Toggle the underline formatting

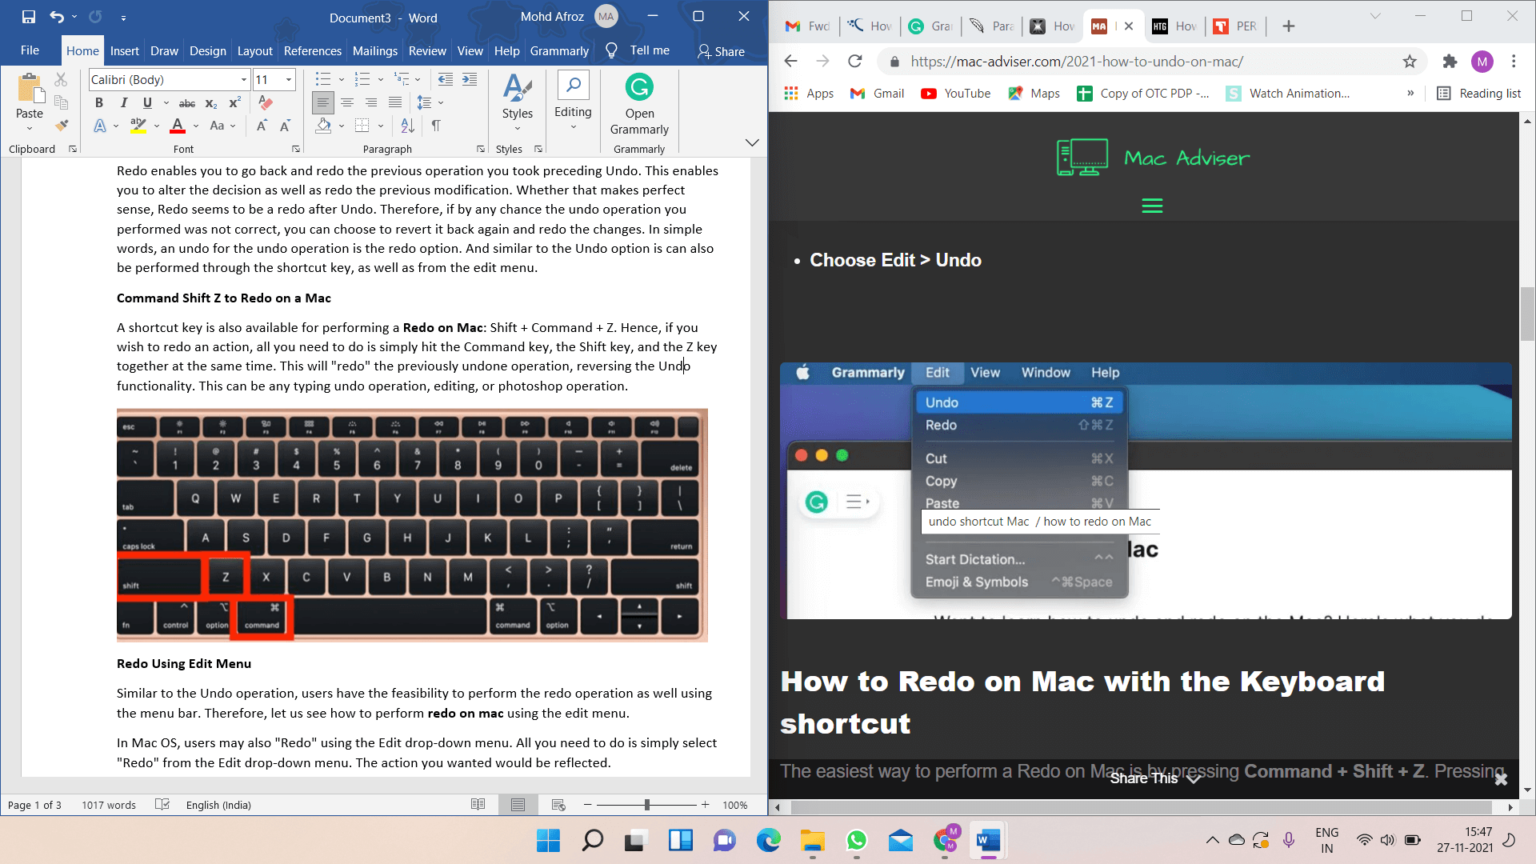click(x=148, y=102)
